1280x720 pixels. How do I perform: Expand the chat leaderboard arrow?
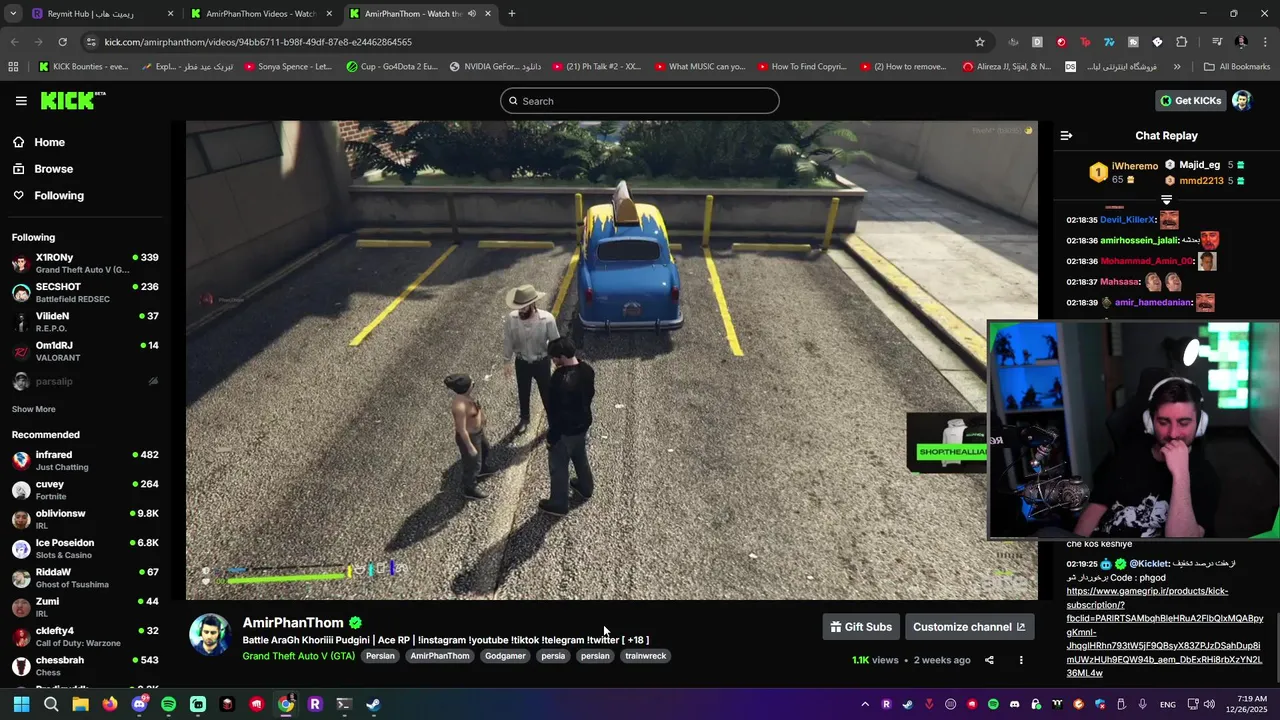click(1166, 200)
